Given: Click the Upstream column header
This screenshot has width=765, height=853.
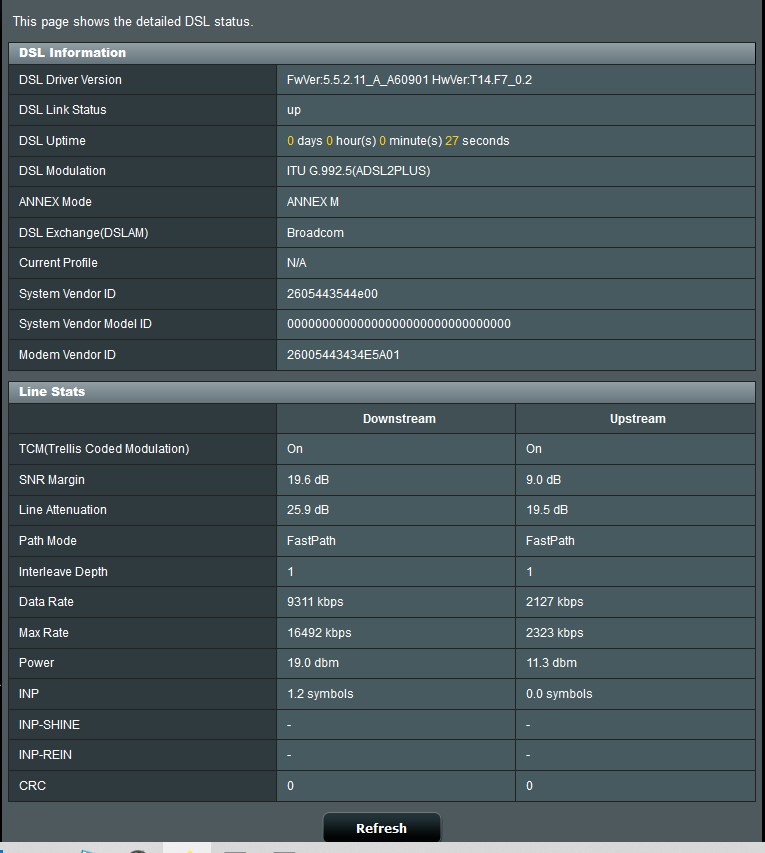Looking at the screenshot, I should (x=637, y=419).
